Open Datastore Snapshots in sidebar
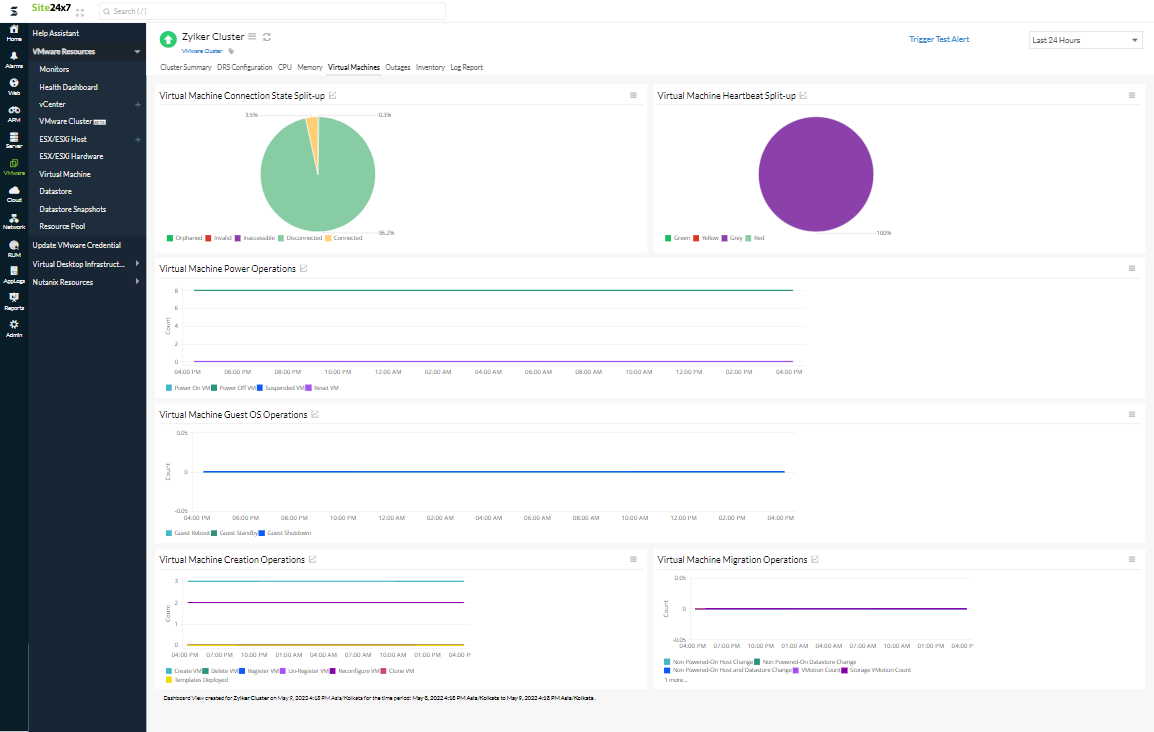 (x=72, y=209)
